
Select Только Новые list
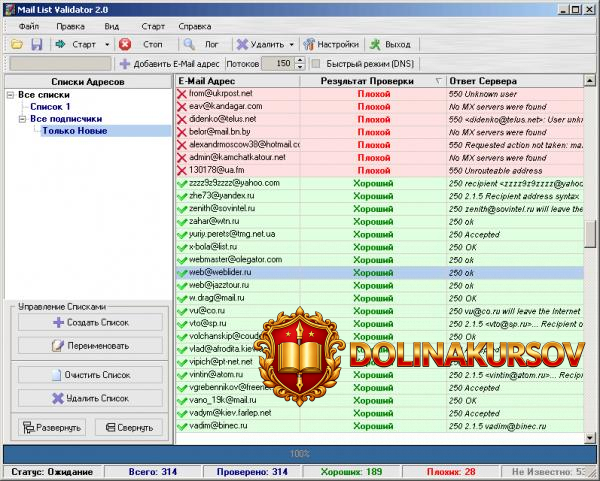click(74, 131)
